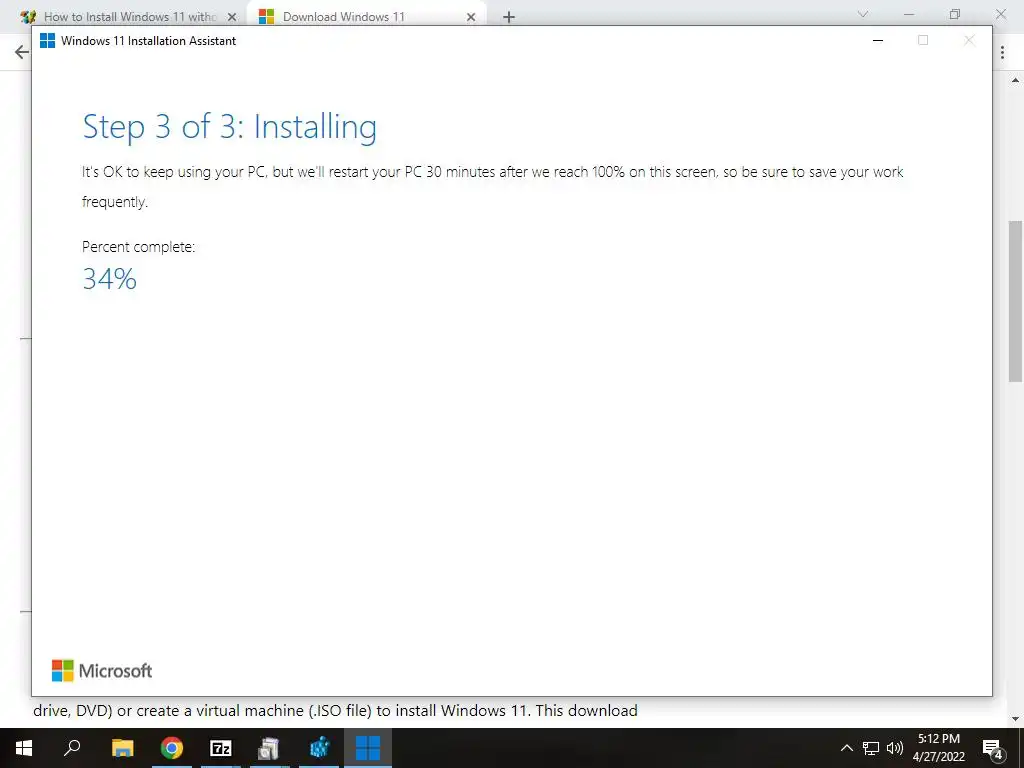
Task: Close the Chrome browser window
Action: (x=1000, y=14)
